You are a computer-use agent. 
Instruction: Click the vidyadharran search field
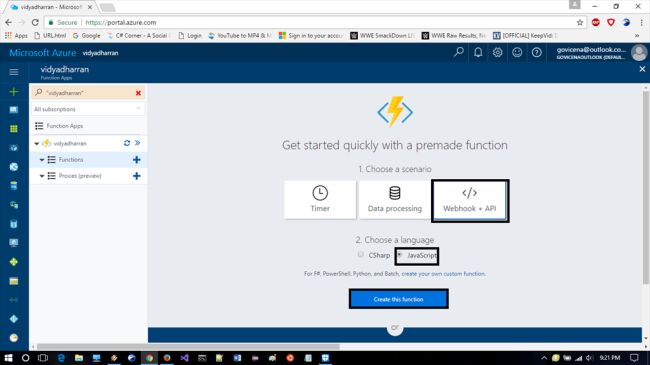87,93
